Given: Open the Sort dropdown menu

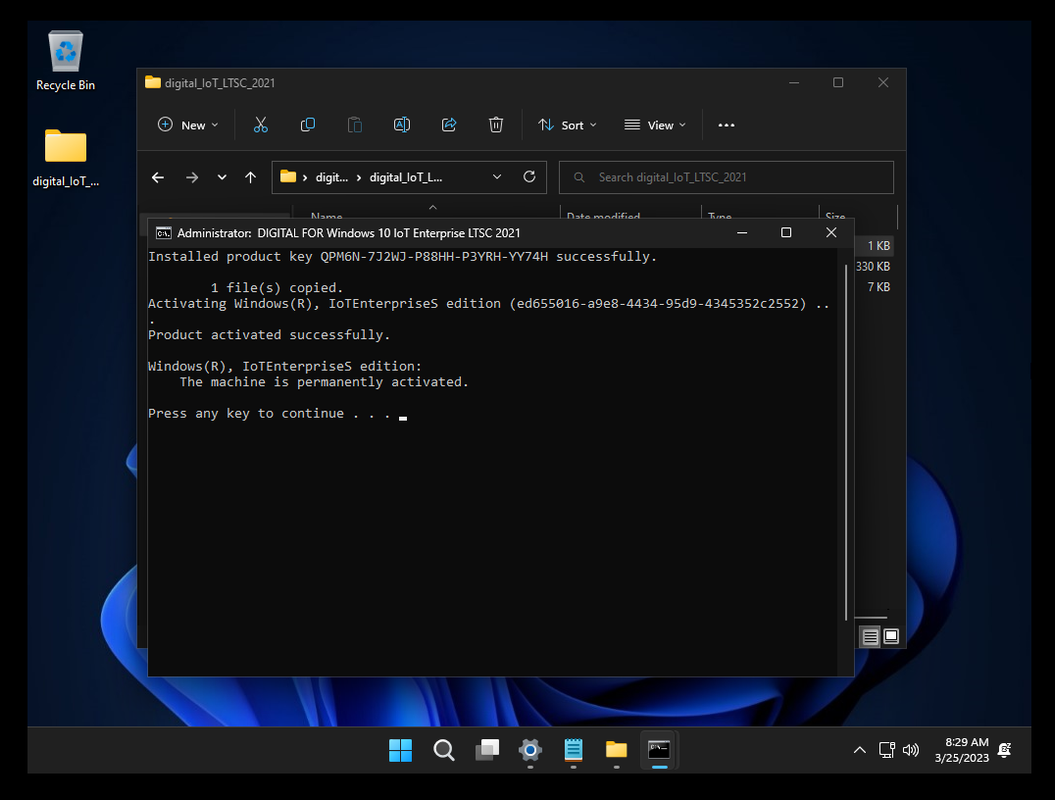Looking at the screenshot, I should click(567, 125).
